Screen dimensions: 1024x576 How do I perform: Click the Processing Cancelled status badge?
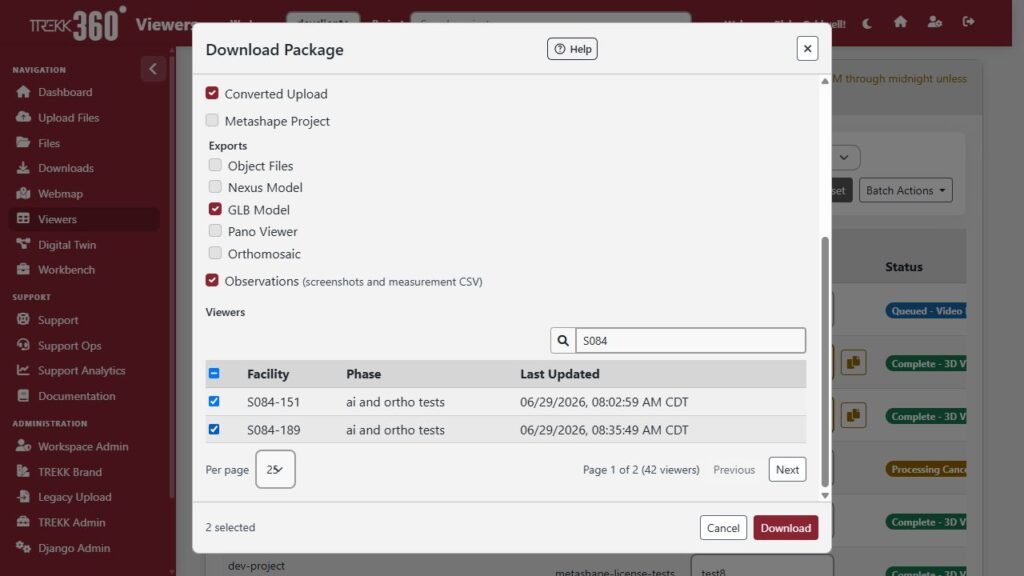coord(926,469)
